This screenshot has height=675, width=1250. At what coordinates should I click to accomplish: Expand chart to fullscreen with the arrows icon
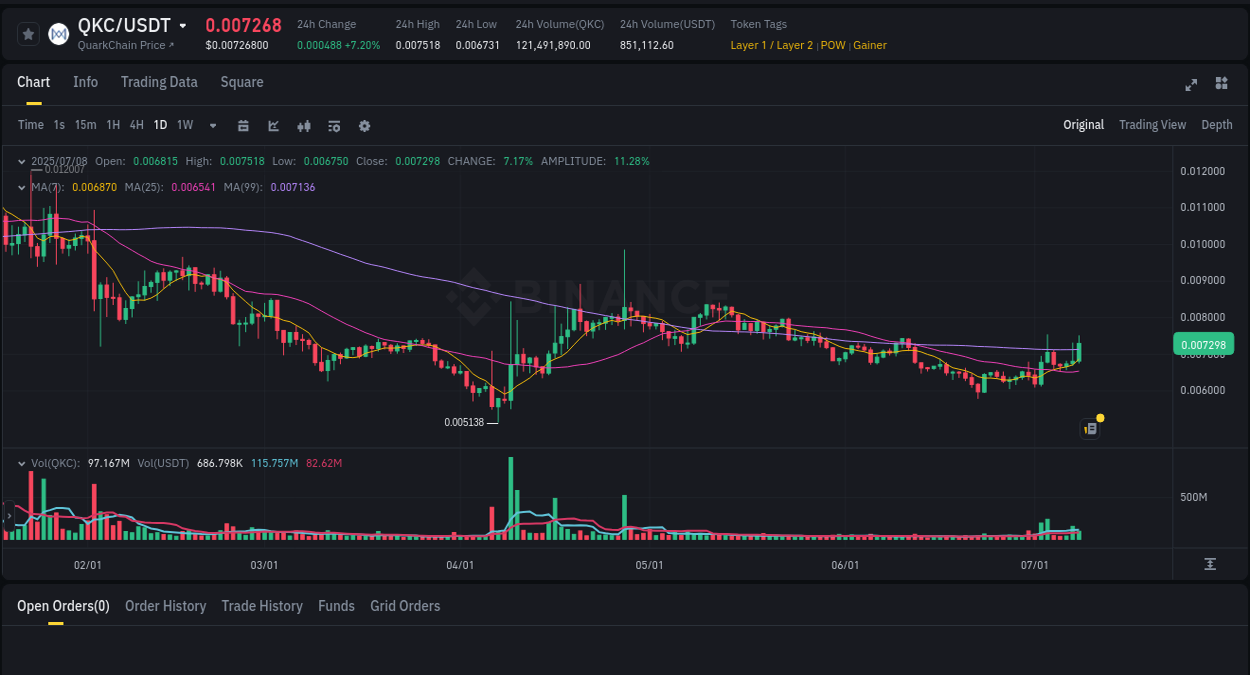(x=1191, y=85)
